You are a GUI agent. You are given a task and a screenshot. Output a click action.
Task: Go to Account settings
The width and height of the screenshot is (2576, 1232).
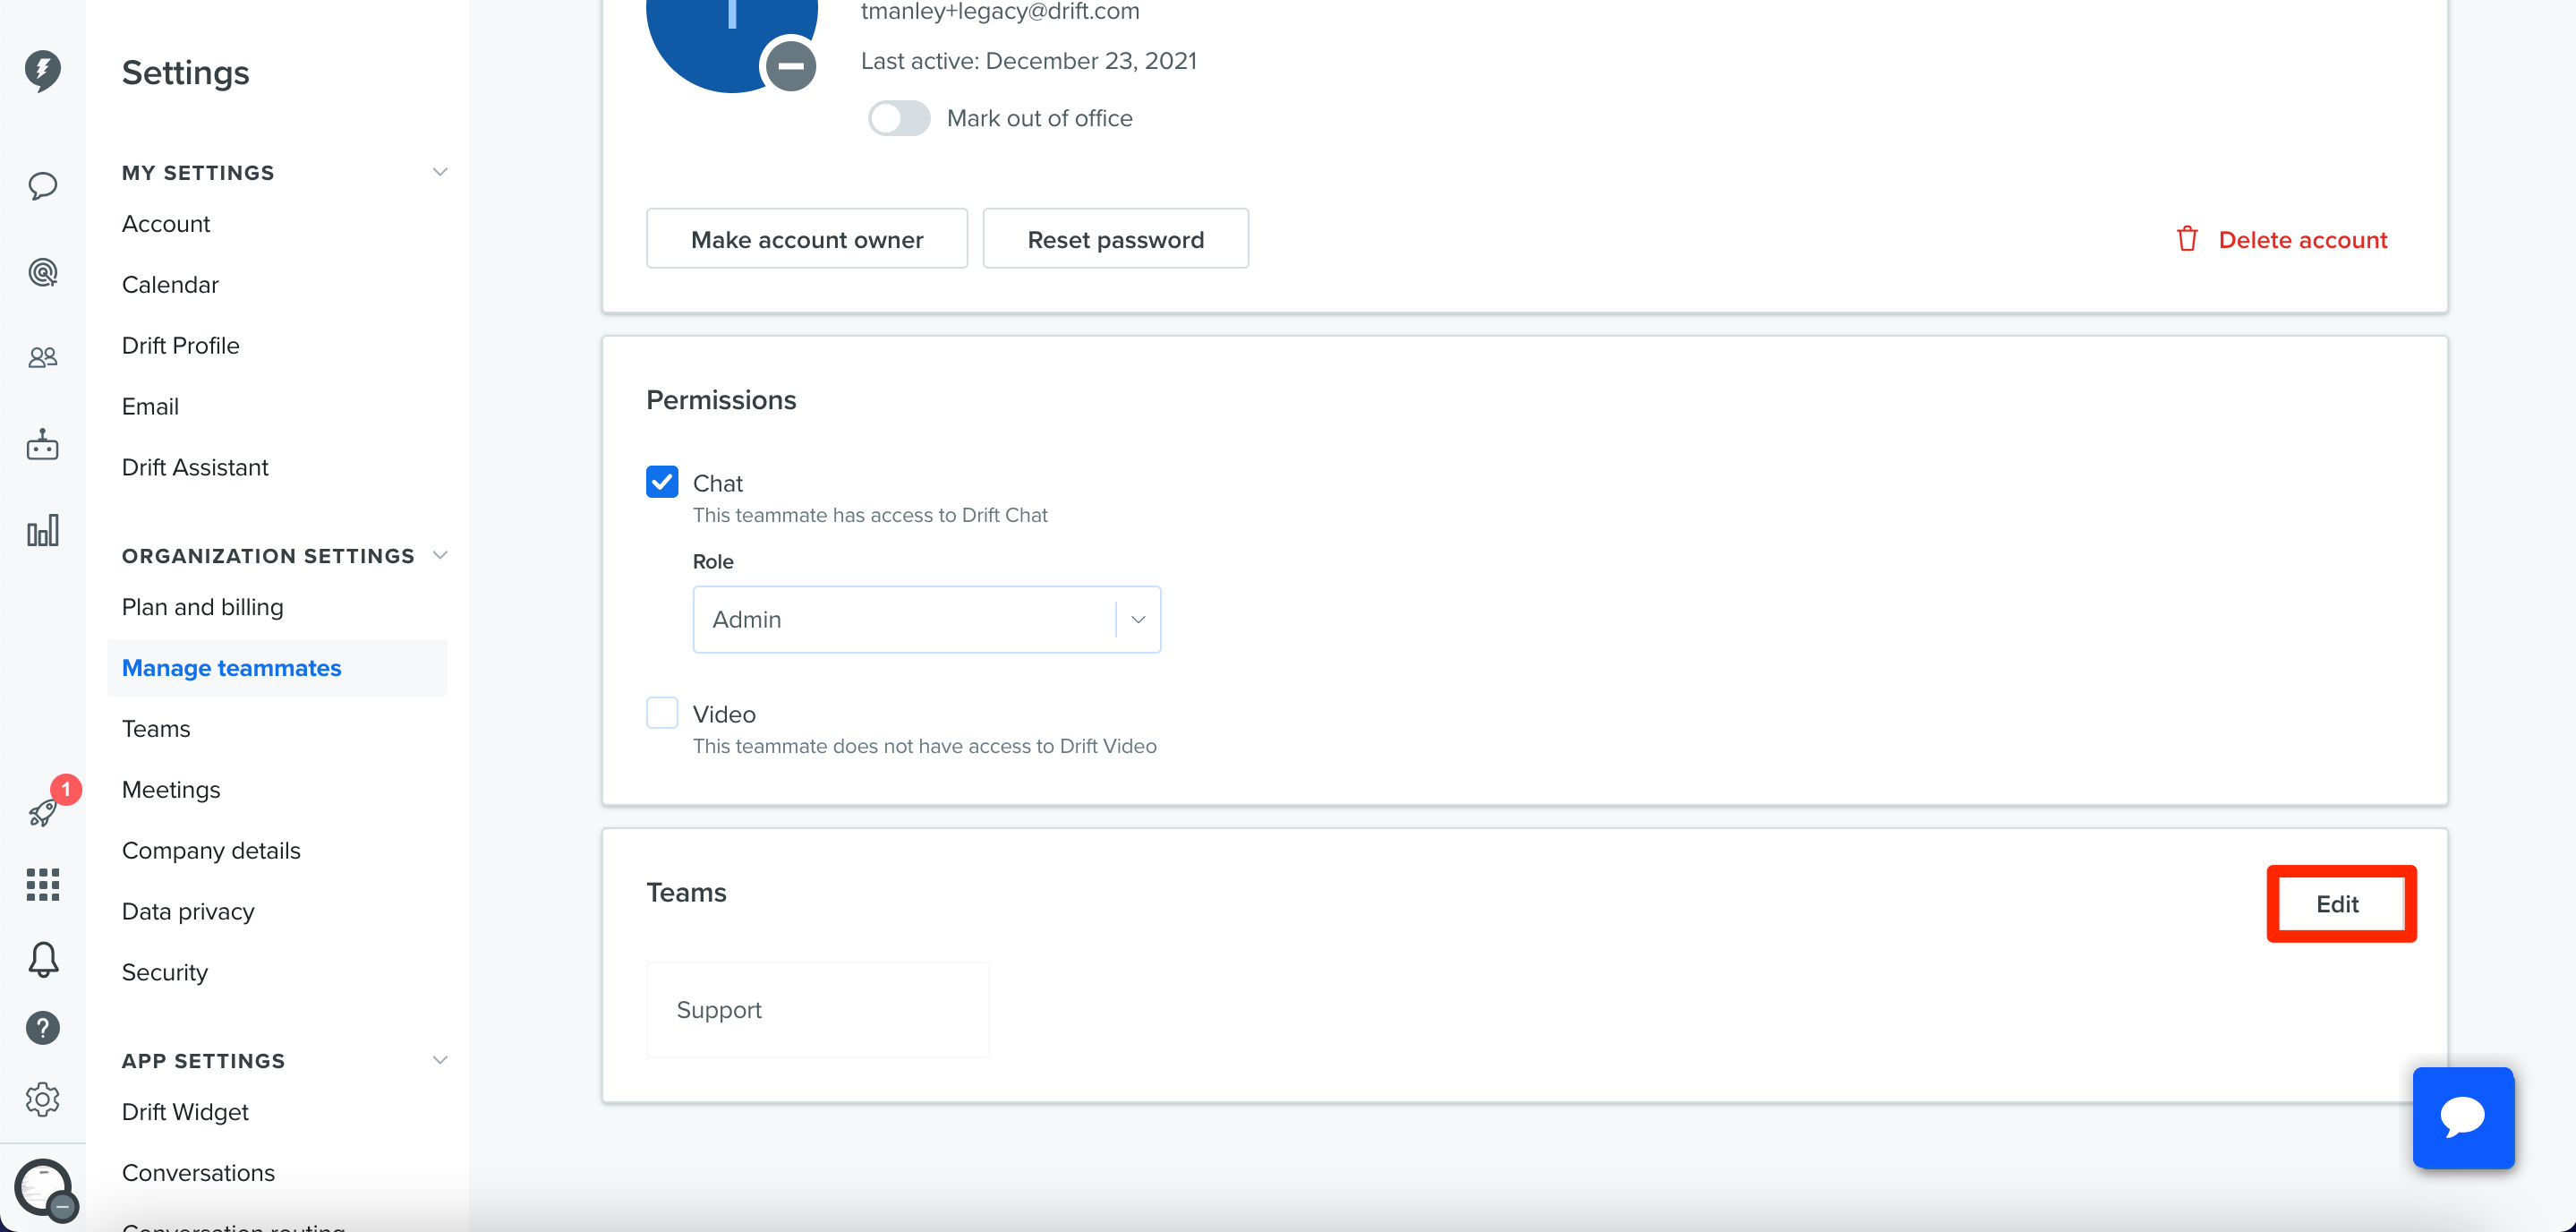coord(166,224)
